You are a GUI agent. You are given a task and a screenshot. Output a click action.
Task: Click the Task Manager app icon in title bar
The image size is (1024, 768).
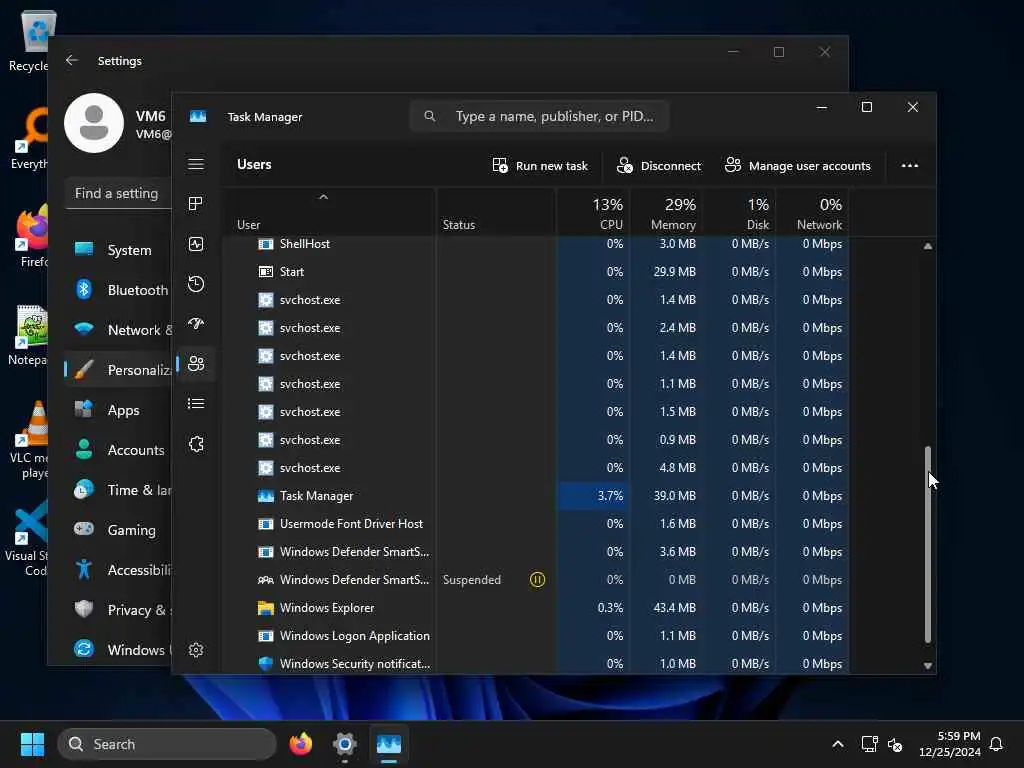point(198,116)
